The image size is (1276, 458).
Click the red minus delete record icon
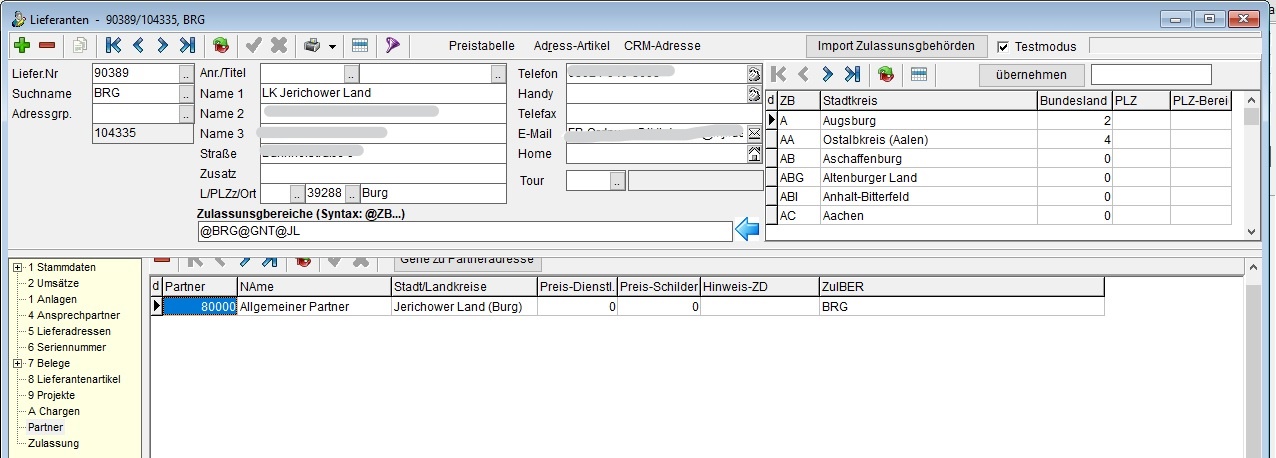click(47, 46)
